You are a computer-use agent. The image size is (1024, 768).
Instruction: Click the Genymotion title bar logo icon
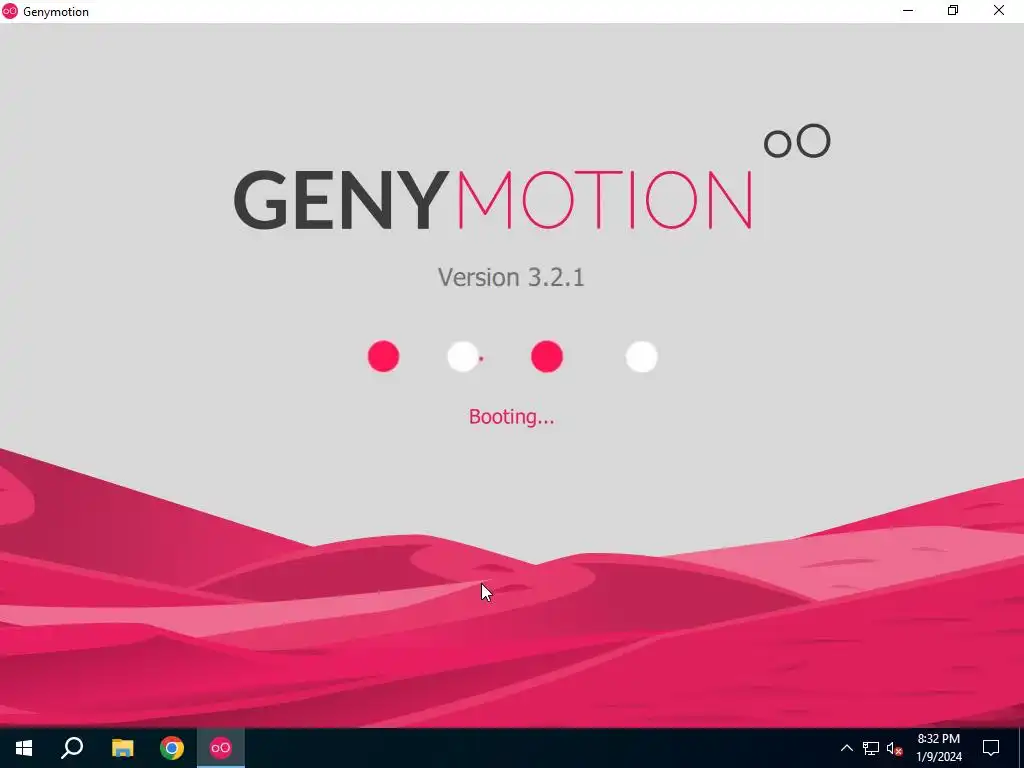tap(10, 11)
